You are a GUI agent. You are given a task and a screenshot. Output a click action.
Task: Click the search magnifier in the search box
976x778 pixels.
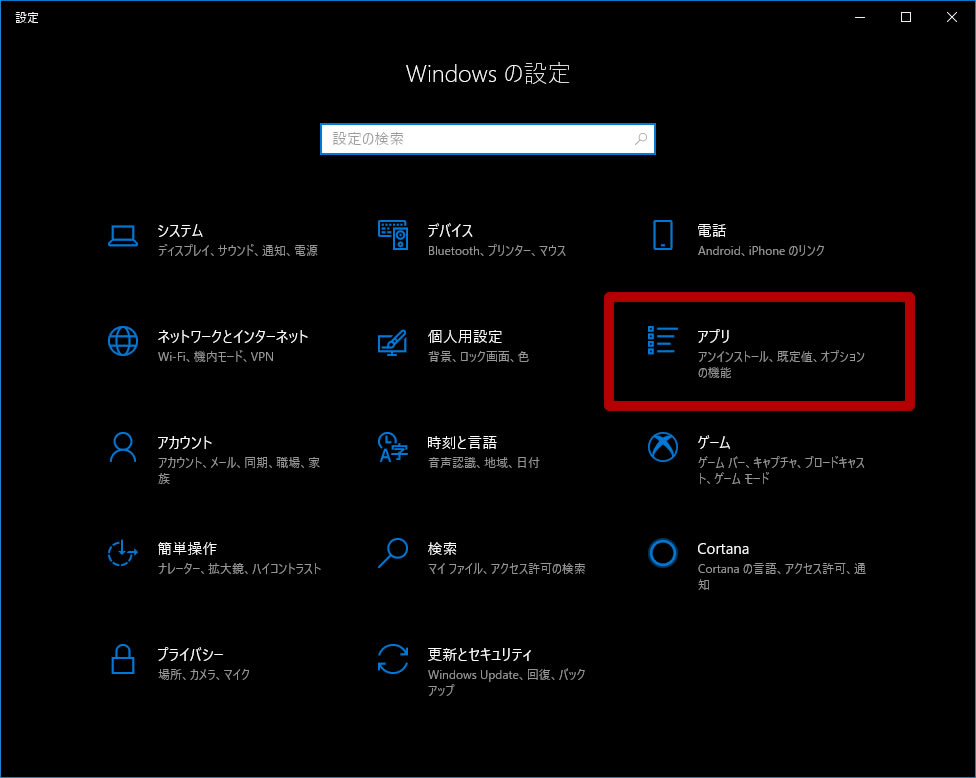[640, 139]
